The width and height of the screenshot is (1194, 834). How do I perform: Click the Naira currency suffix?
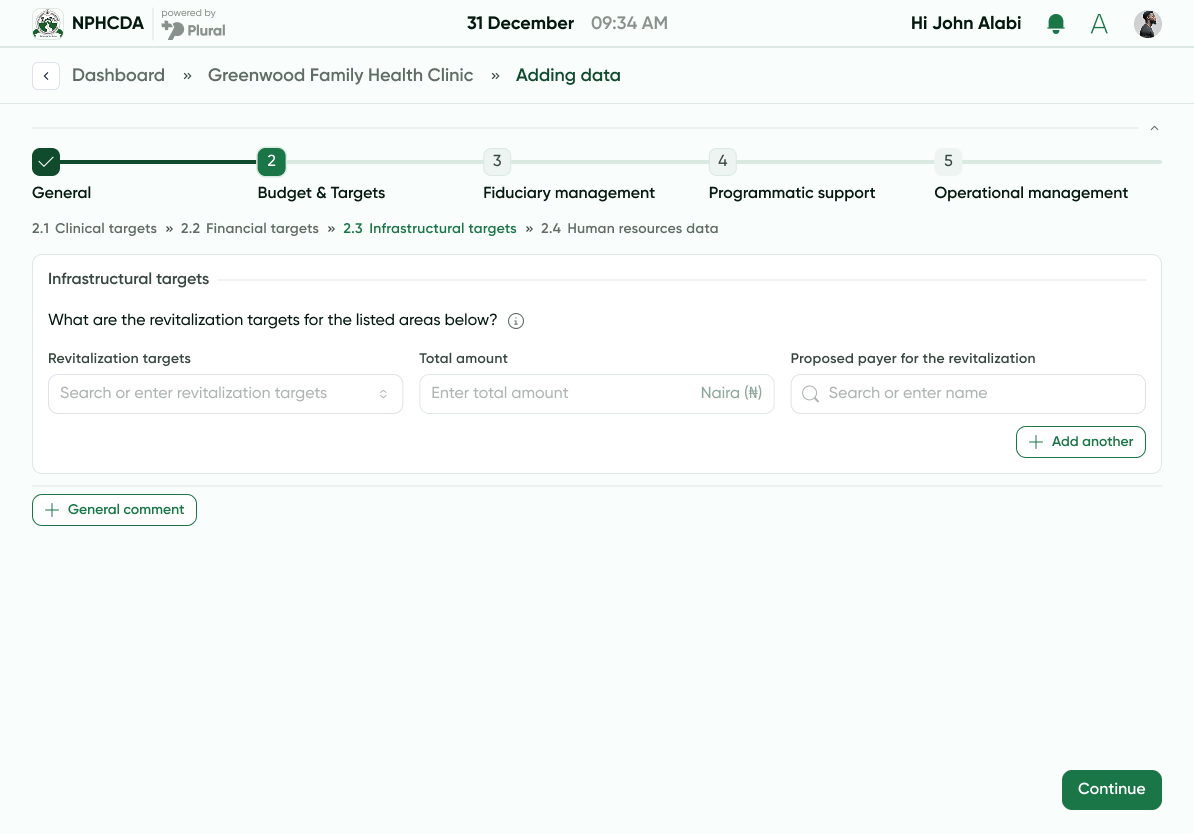[731, 393]
